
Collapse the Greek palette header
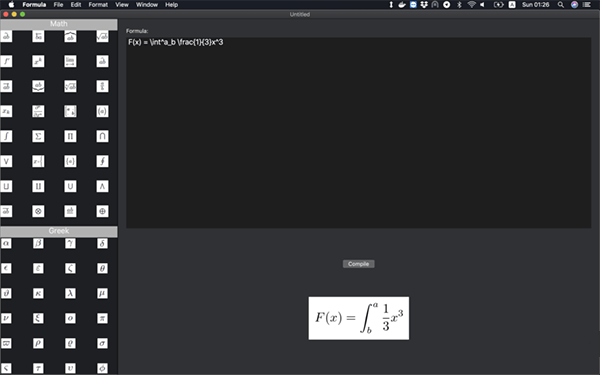pyautogui.click(x=59, y=231)
